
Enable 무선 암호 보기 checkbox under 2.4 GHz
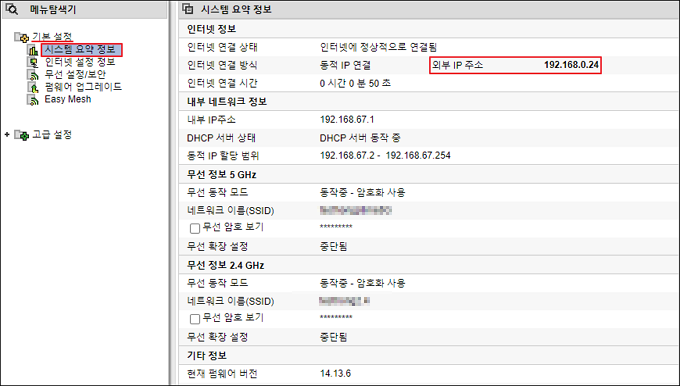(x=195, y=319)
